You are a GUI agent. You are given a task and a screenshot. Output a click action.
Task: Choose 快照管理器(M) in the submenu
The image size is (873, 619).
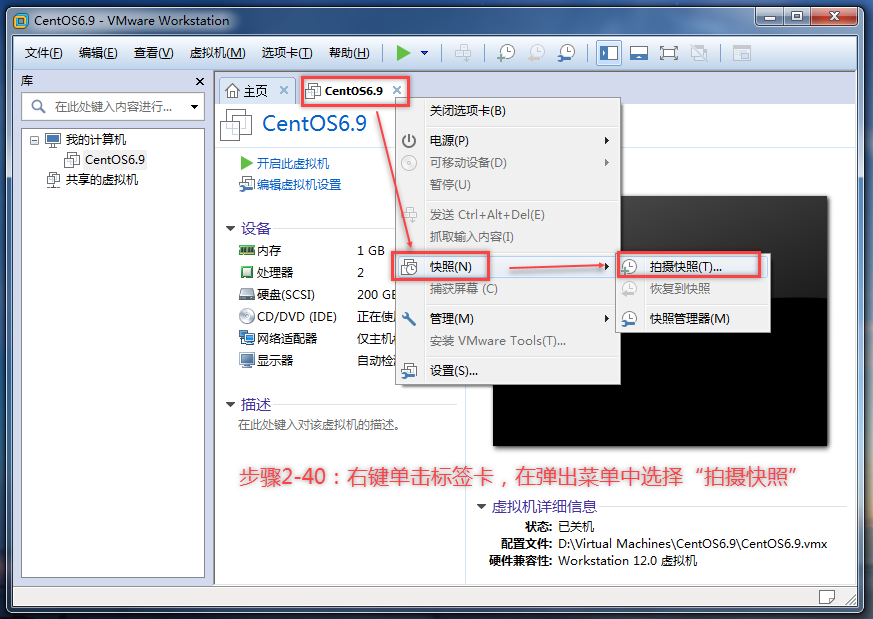(x=693, y=318)
